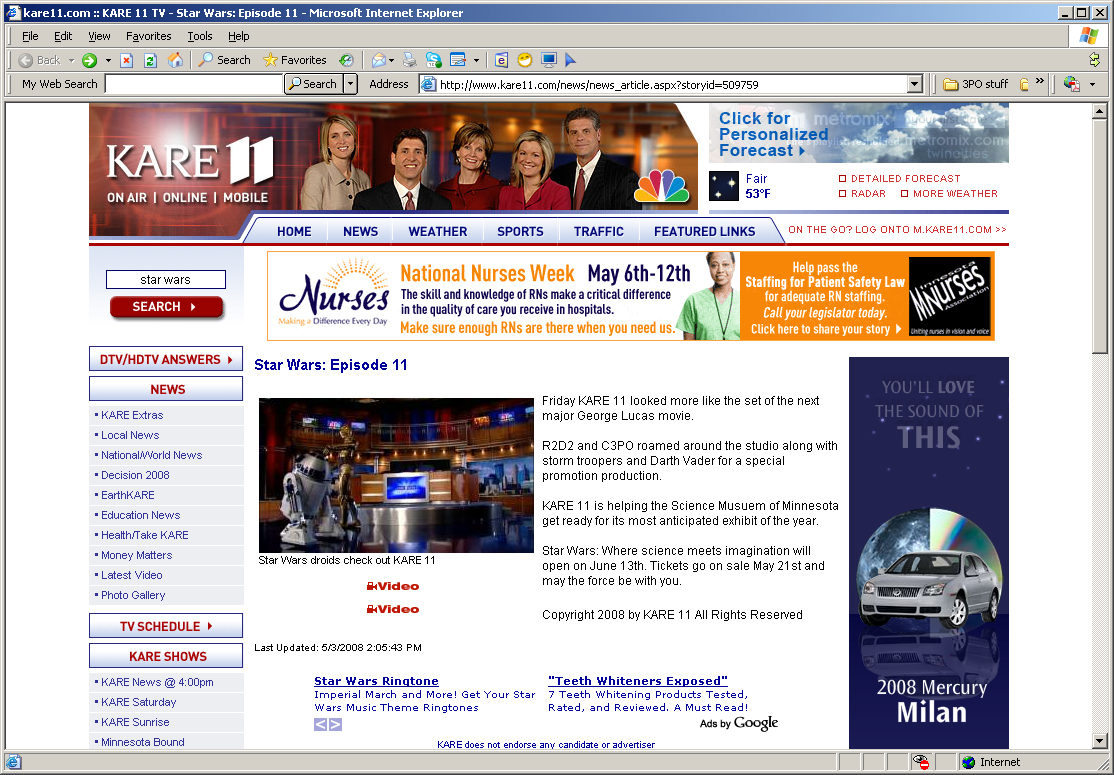Click the page's vertical scrollbar down arrow
This screenshot has width=1114, height=775.
pos(1100,742)
